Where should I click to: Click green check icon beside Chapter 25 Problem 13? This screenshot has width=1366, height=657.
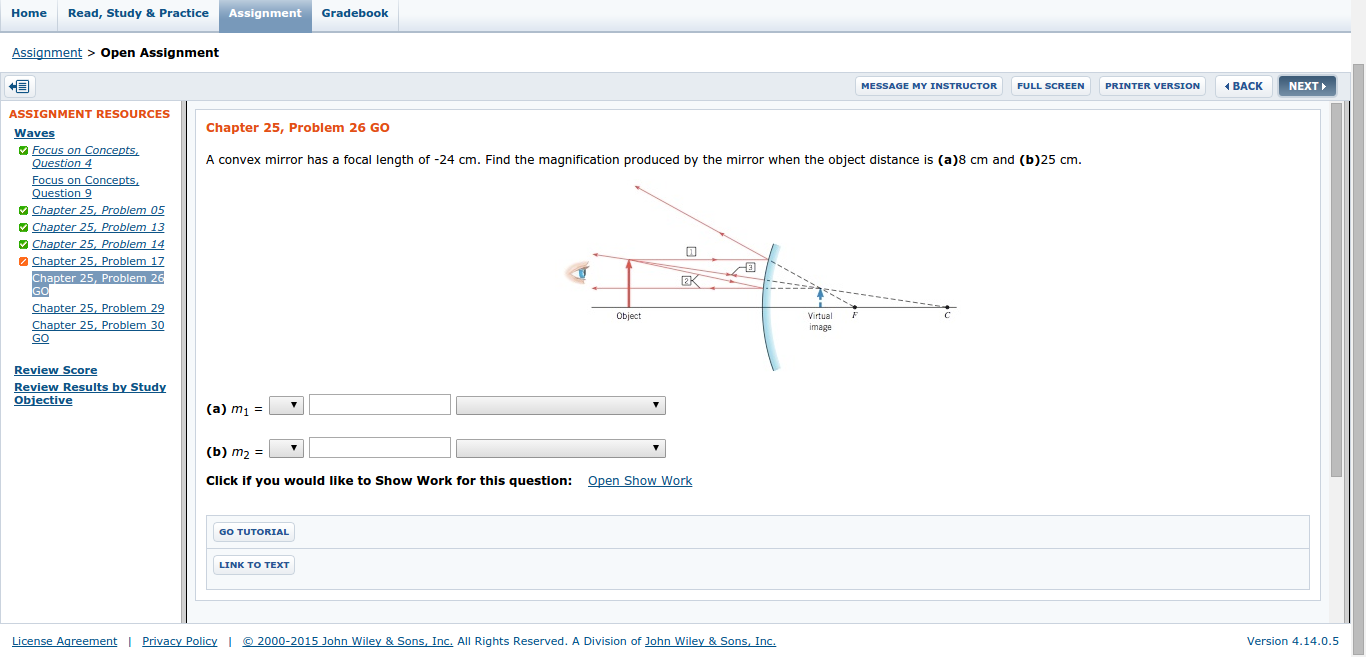coord(22,227)
